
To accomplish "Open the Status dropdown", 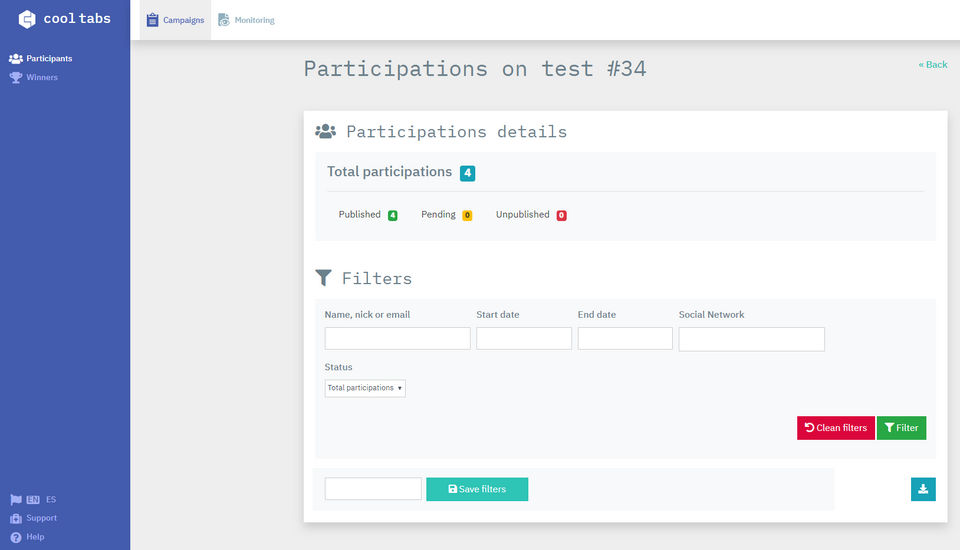I will (365, 388).
